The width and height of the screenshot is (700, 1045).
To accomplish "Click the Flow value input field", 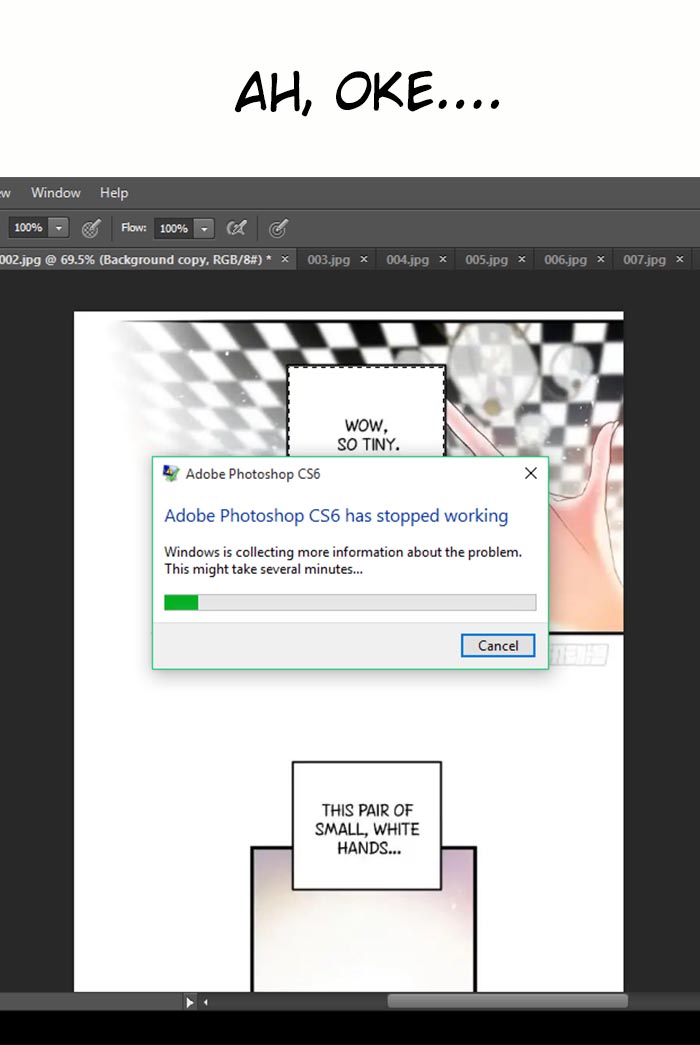I will point(173,228).
